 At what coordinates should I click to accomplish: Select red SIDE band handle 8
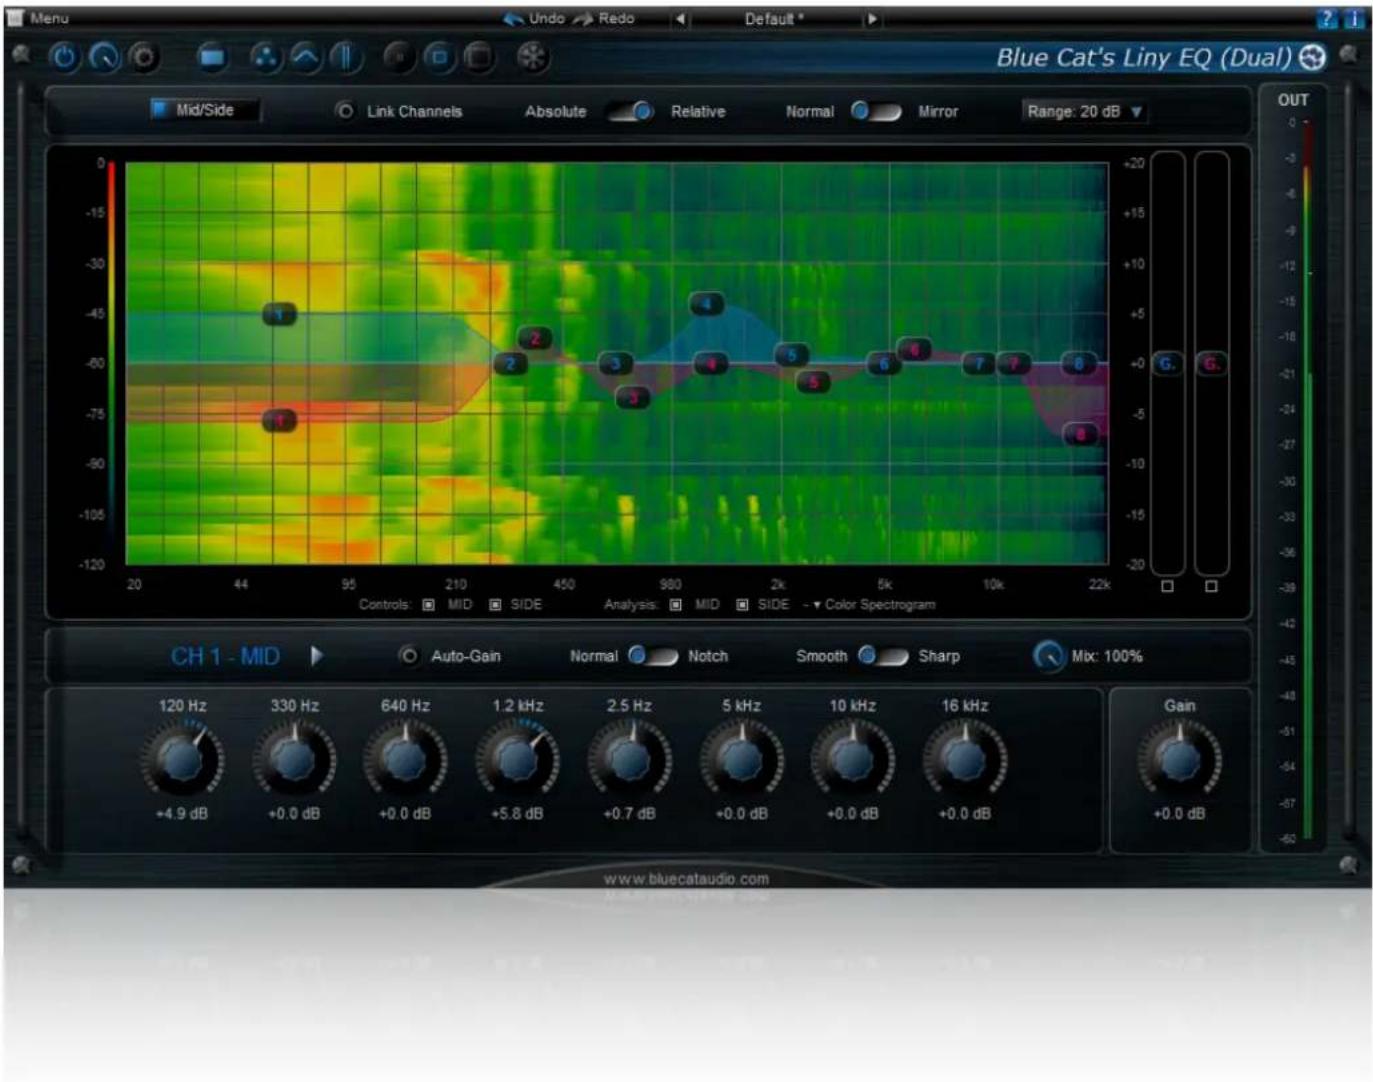(x=1080, y=433)
